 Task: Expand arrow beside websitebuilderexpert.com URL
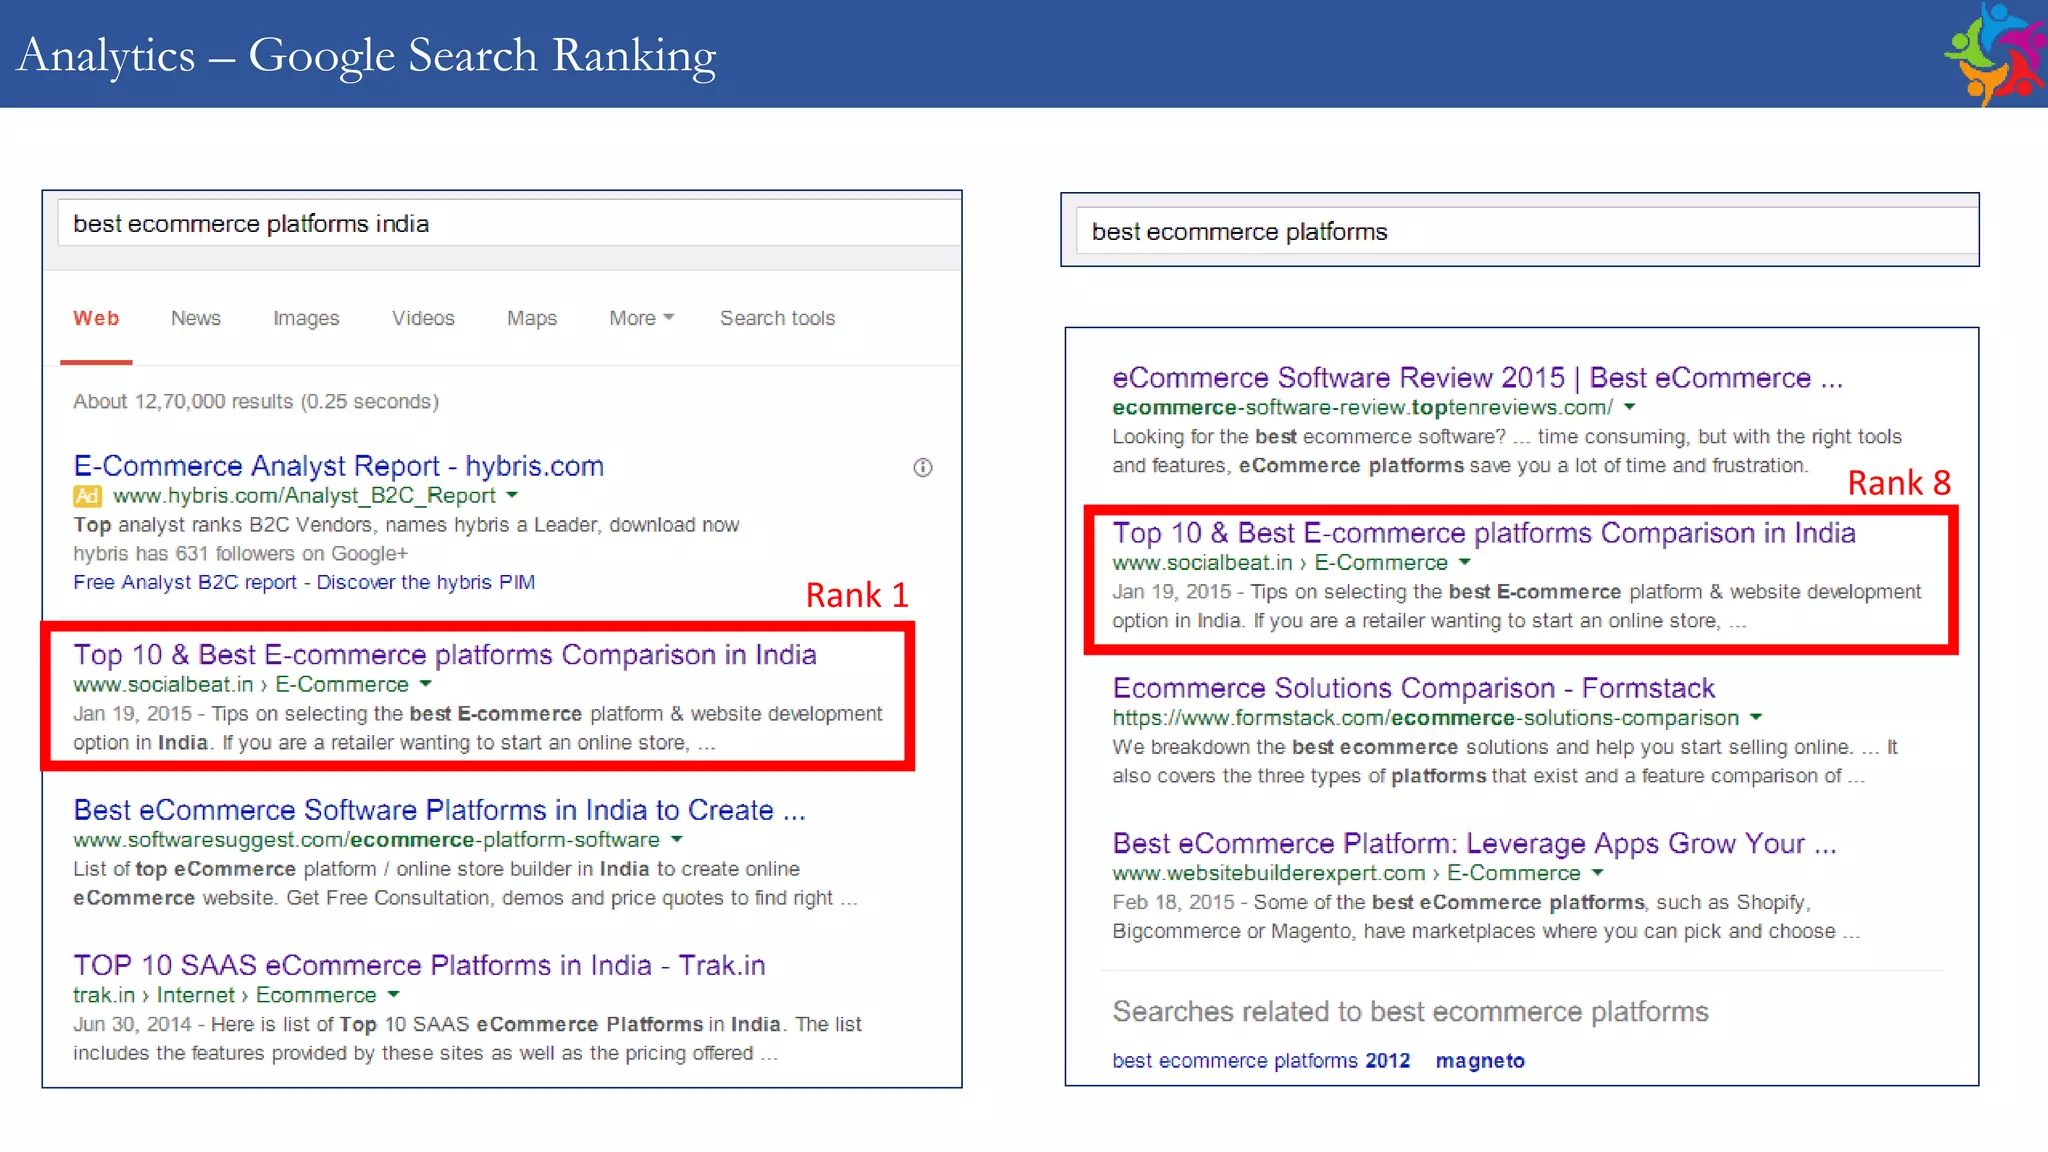click(x=1598, y=872)
